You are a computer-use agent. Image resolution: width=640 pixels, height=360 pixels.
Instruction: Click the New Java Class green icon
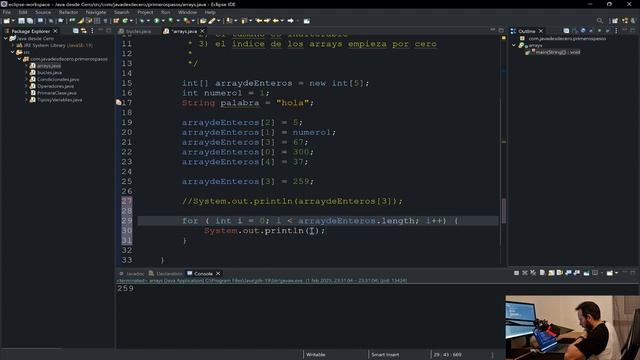[x=125, y=20]
